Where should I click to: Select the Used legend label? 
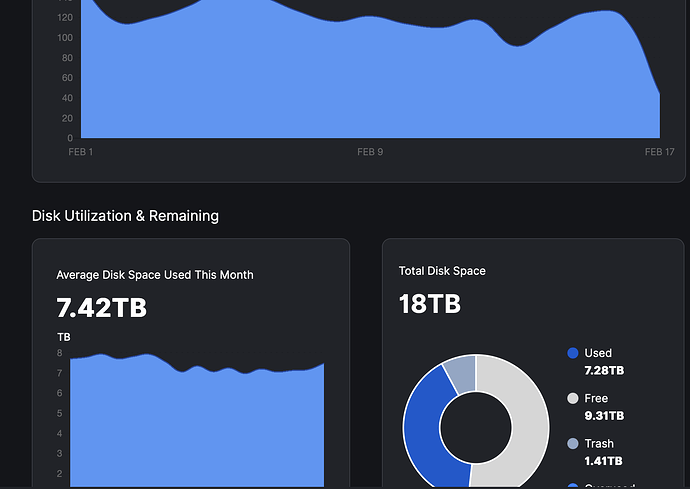coord(598,353)
